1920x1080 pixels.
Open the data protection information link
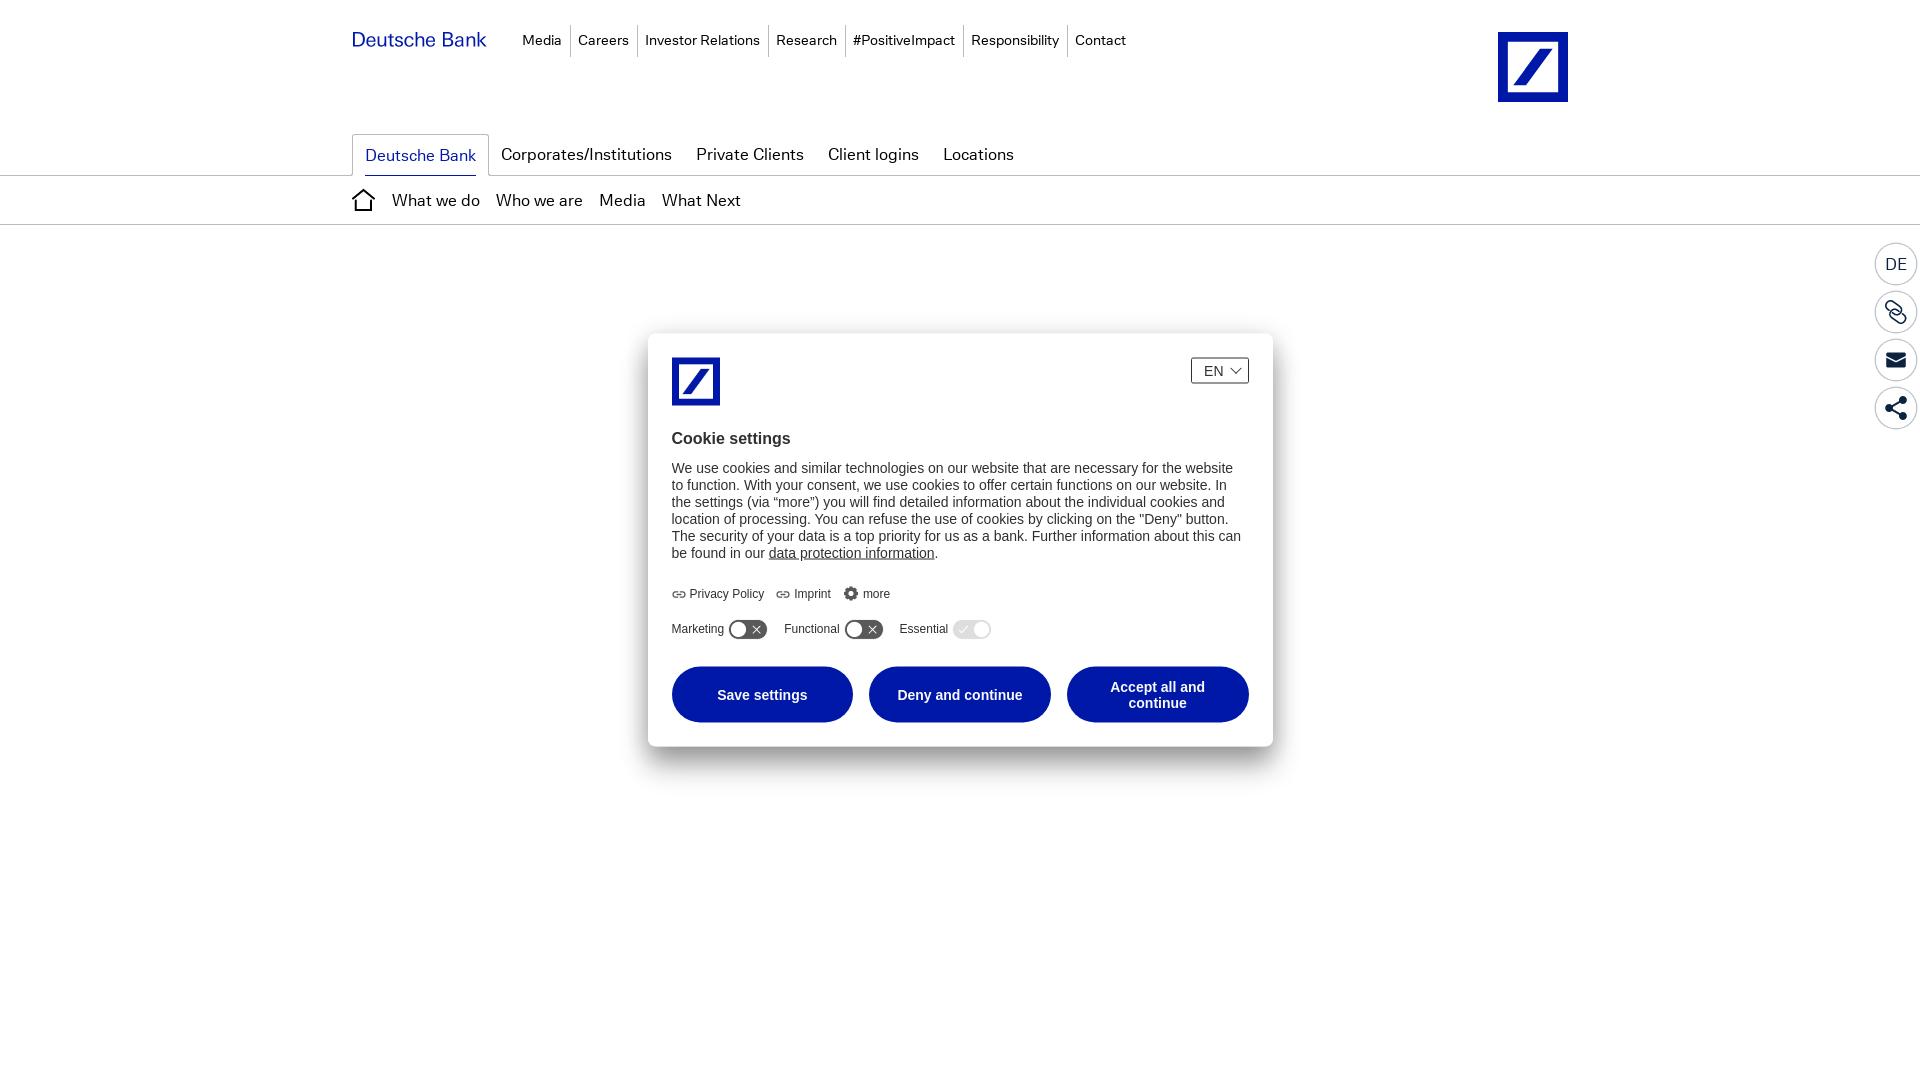coord(851,553)
